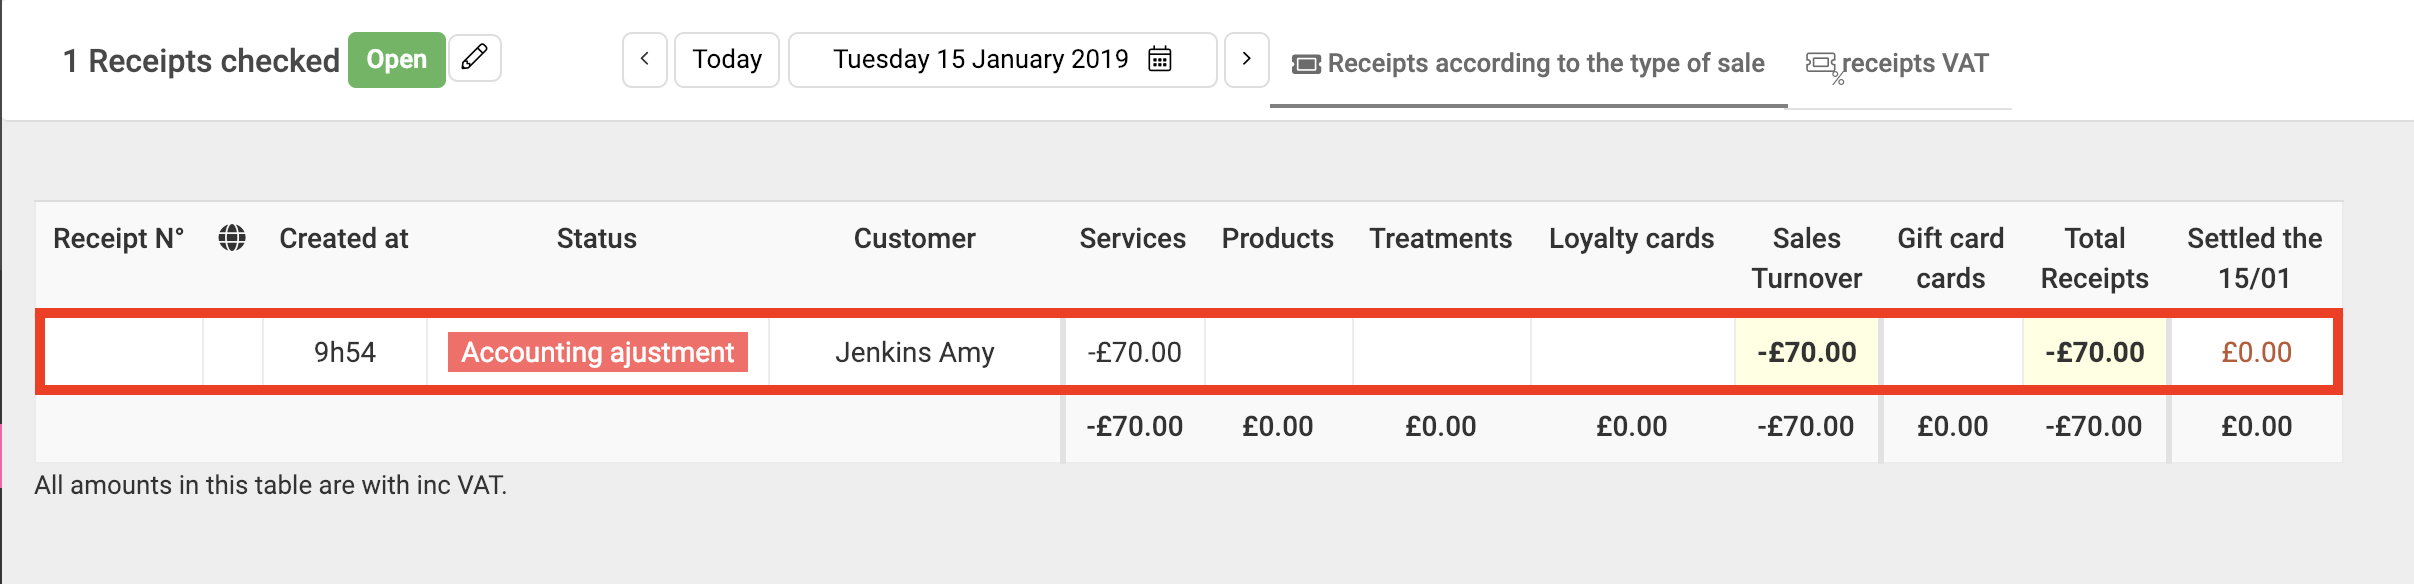Click the percent ticket icon beside receipts VAT
Viewport: 2414px width, 584px height.
tap(1823, 66)
